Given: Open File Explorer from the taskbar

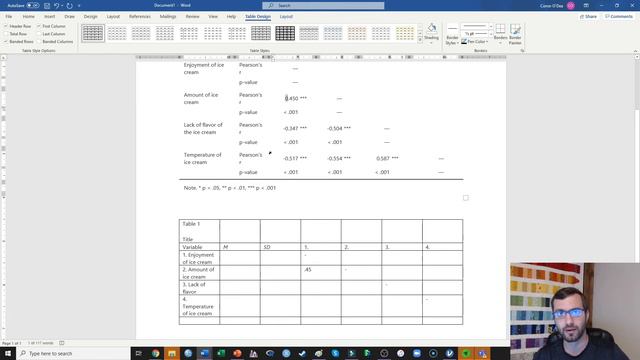Looking at the screenshot, I should coord(172,353).
